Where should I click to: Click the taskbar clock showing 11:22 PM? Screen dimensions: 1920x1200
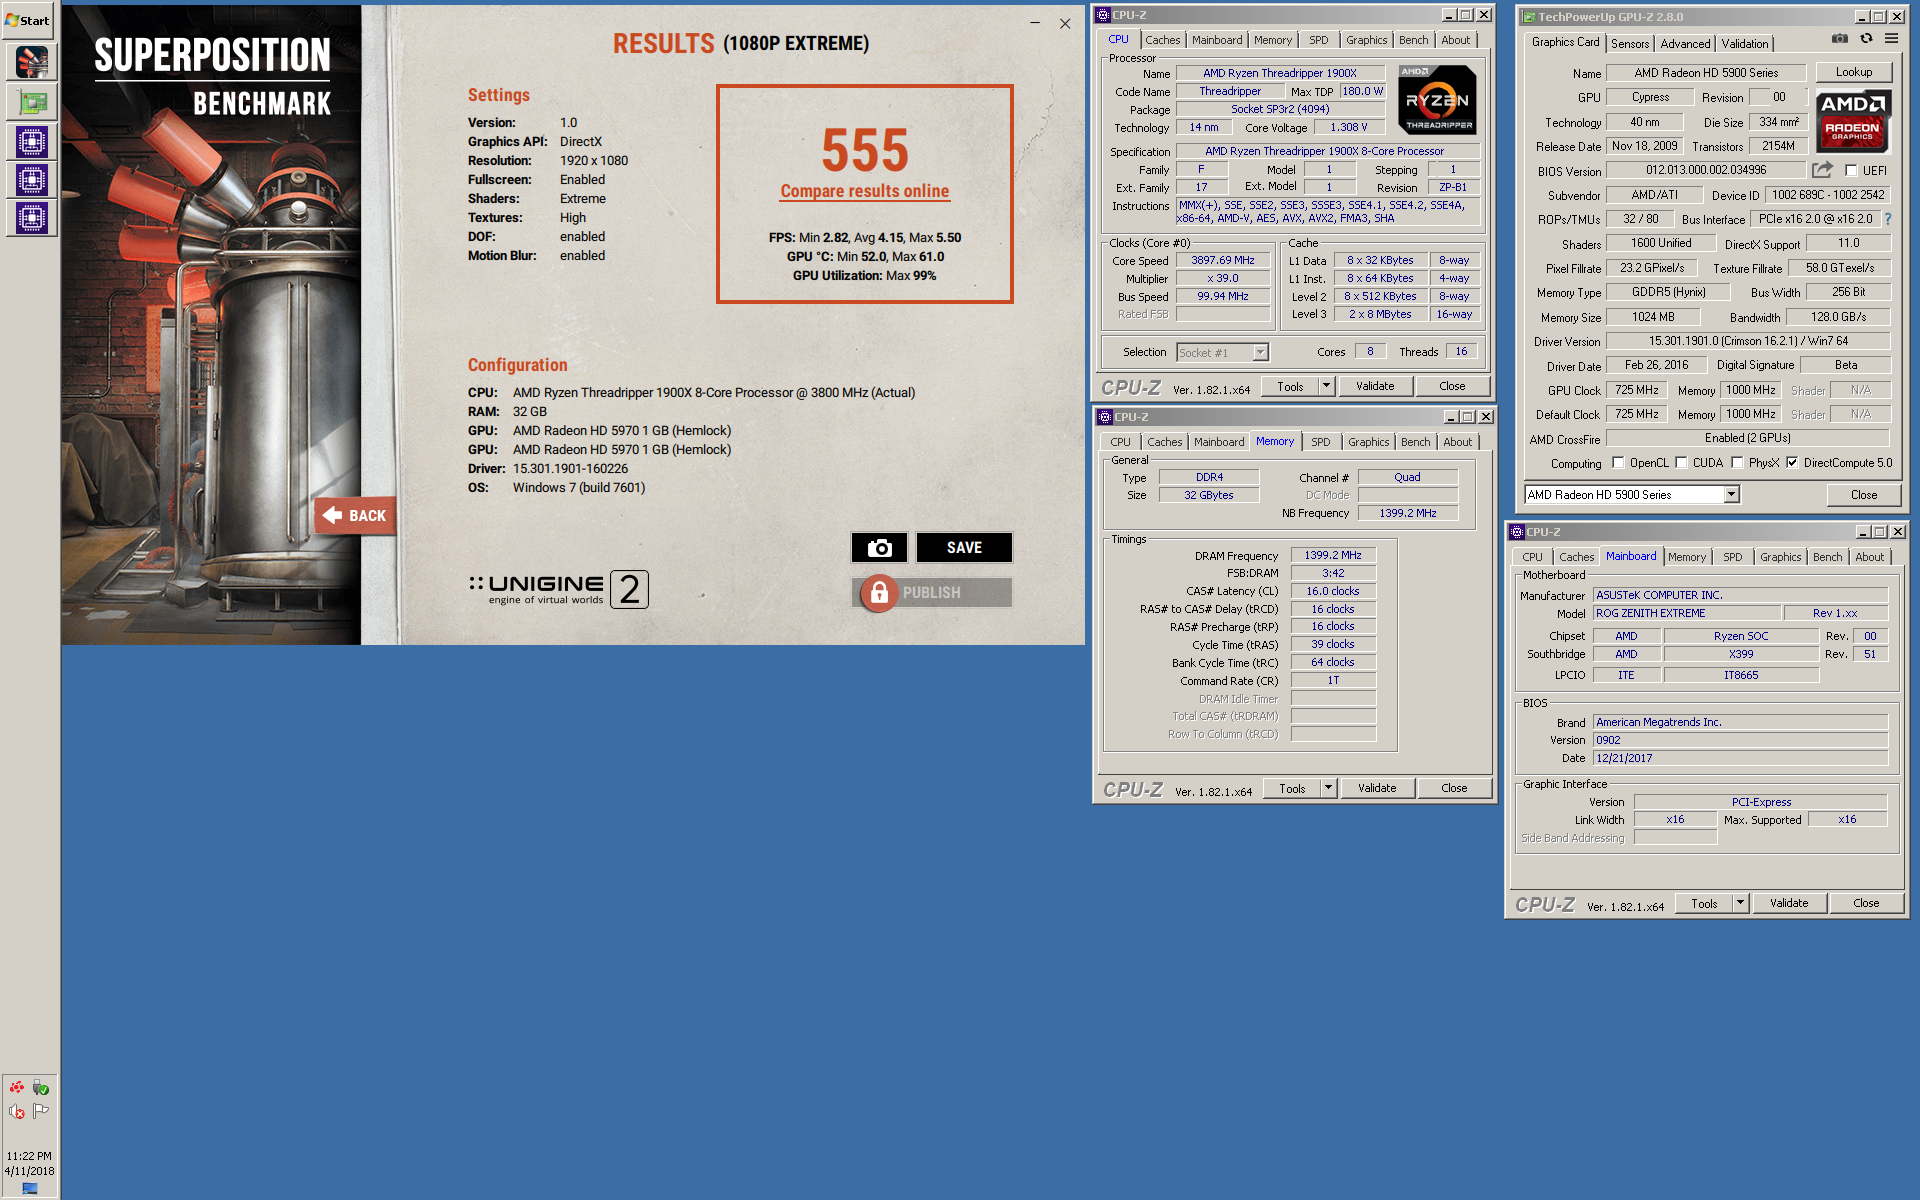[29, 1155]
